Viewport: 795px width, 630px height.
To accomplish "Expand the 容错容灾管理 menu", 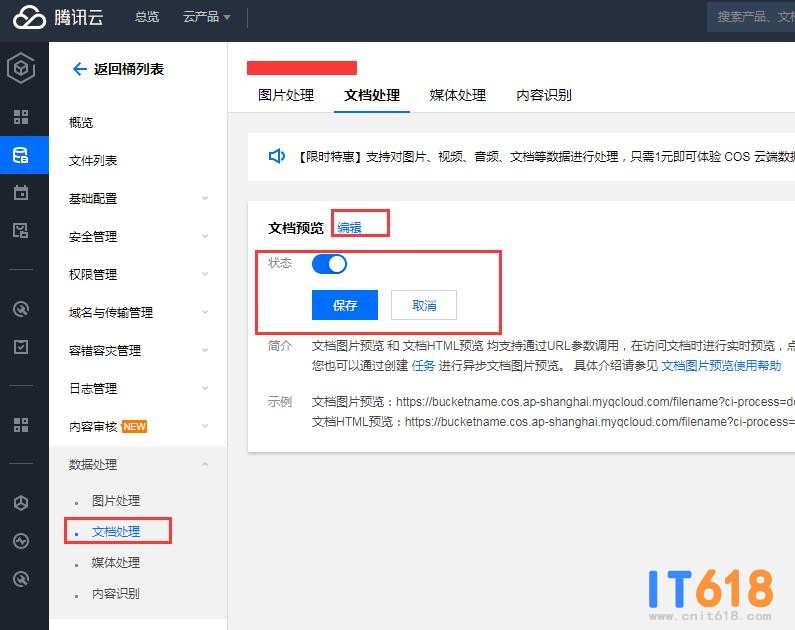I will (138, 350).
